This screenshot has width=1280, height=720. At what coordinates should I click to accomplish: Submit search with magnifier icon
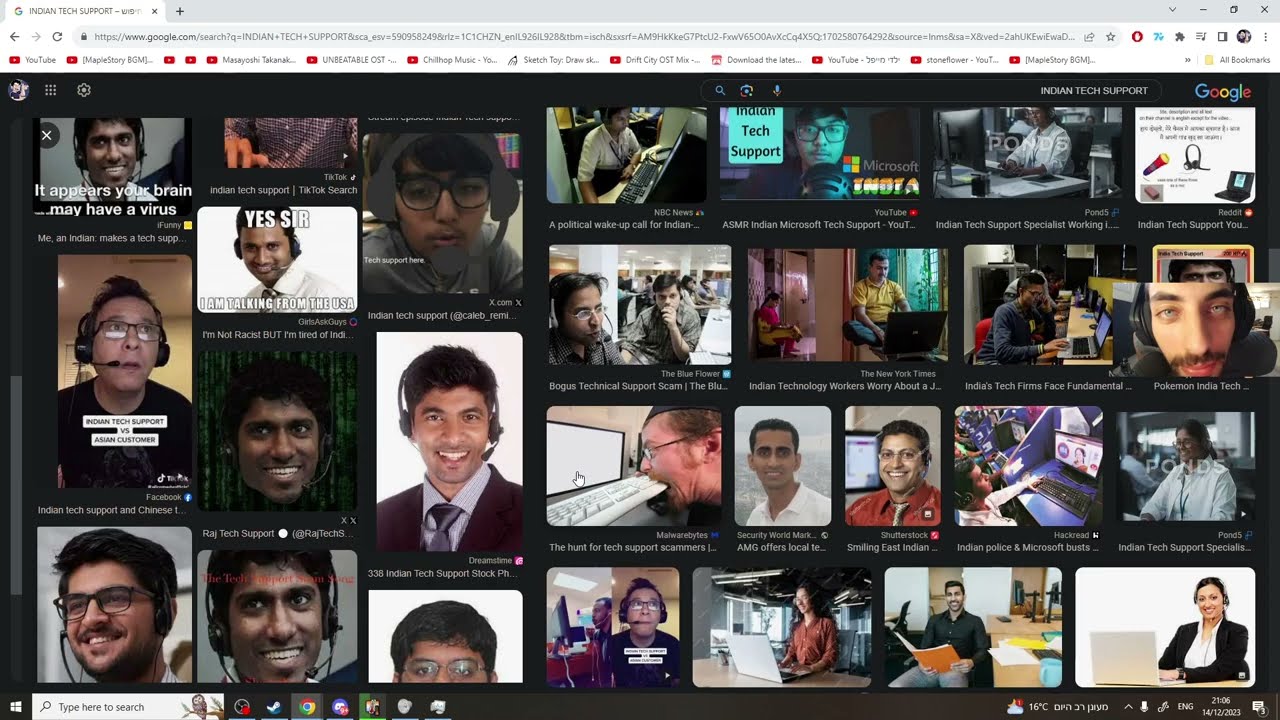pyautogui.click(x=719, y=91)
